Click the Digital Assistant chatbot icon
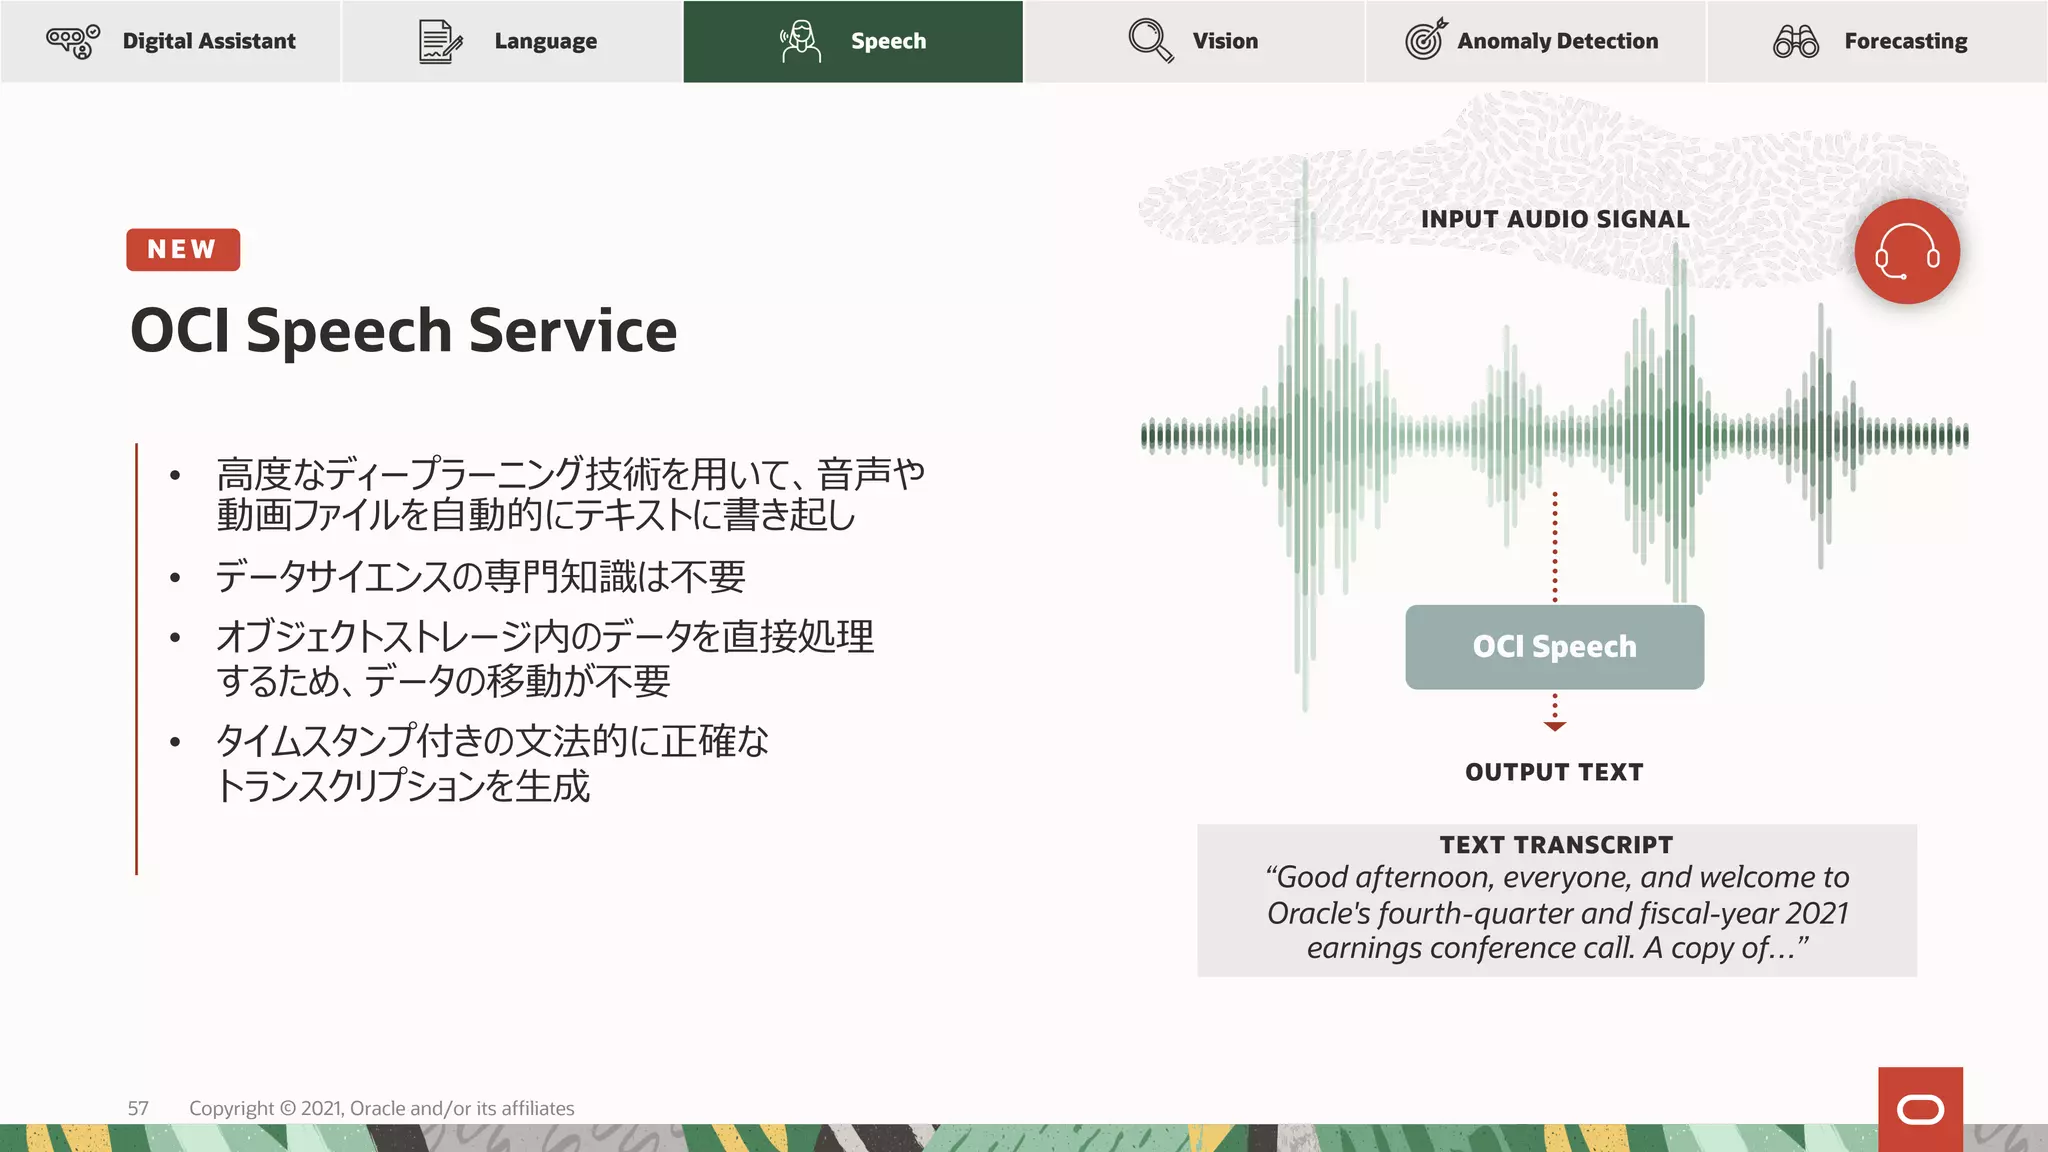The image size is (2048, 1152). (x=73, y=42)
